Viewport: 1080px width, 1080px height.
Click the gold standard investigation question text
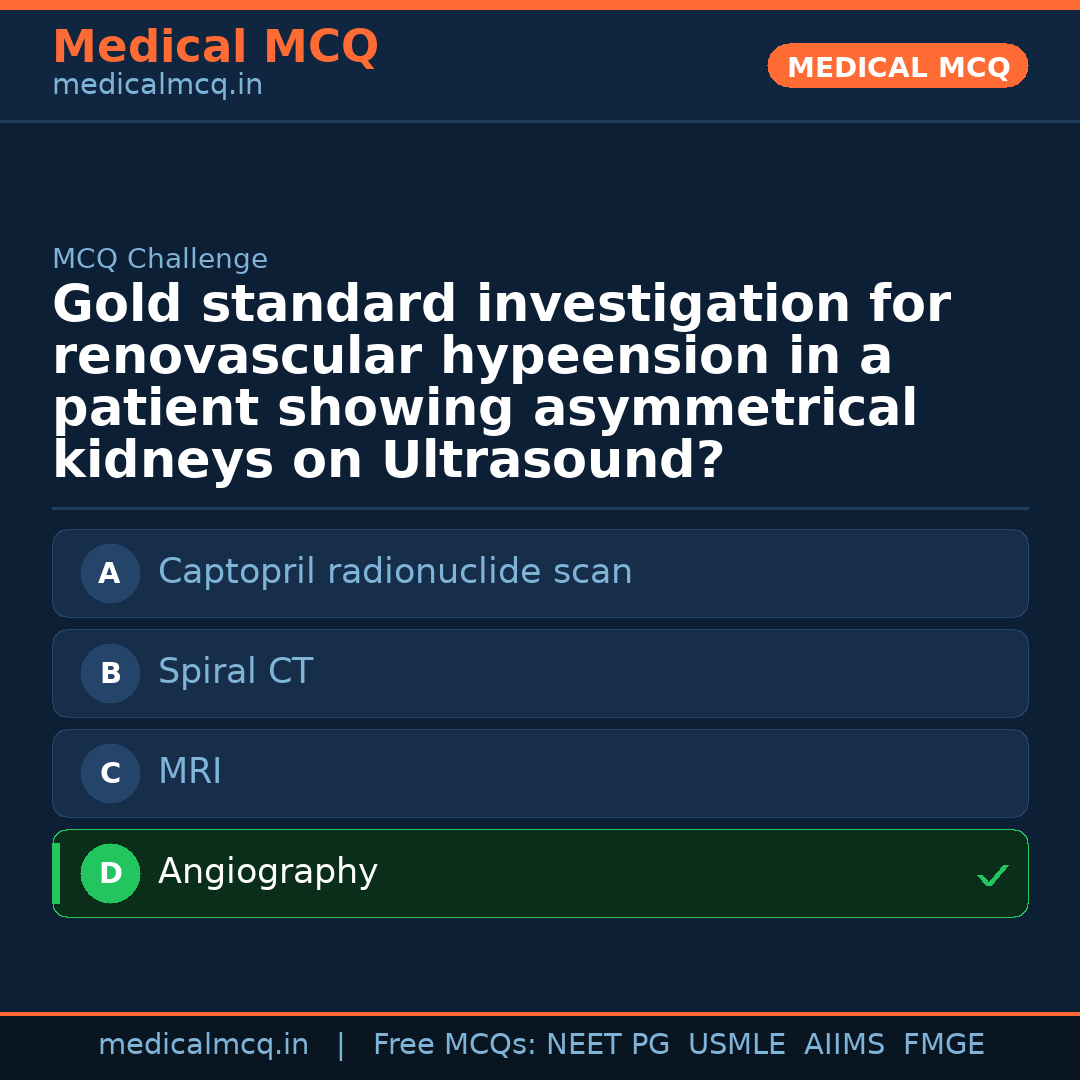500,382
